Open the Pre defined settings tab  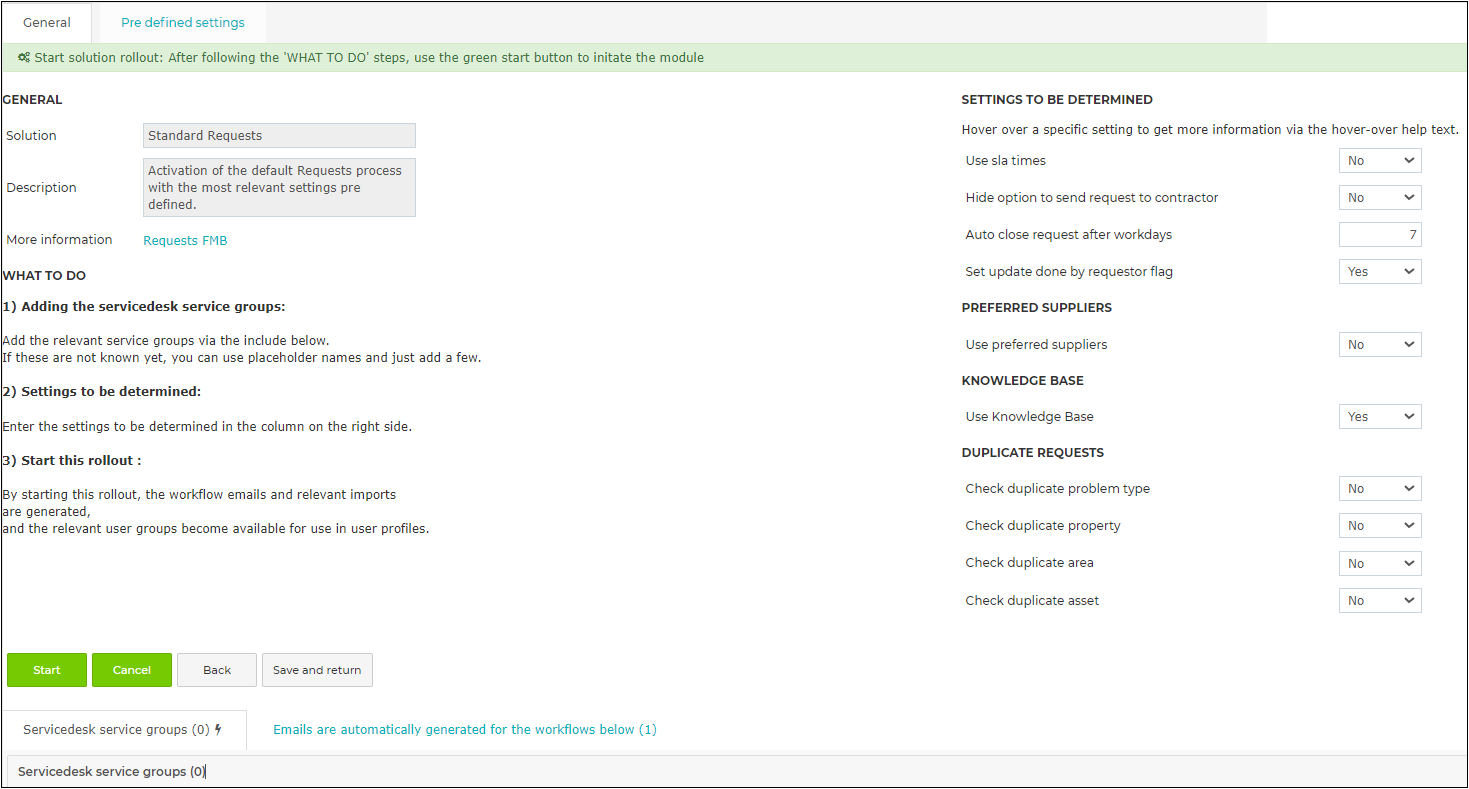tap(183, 22)
